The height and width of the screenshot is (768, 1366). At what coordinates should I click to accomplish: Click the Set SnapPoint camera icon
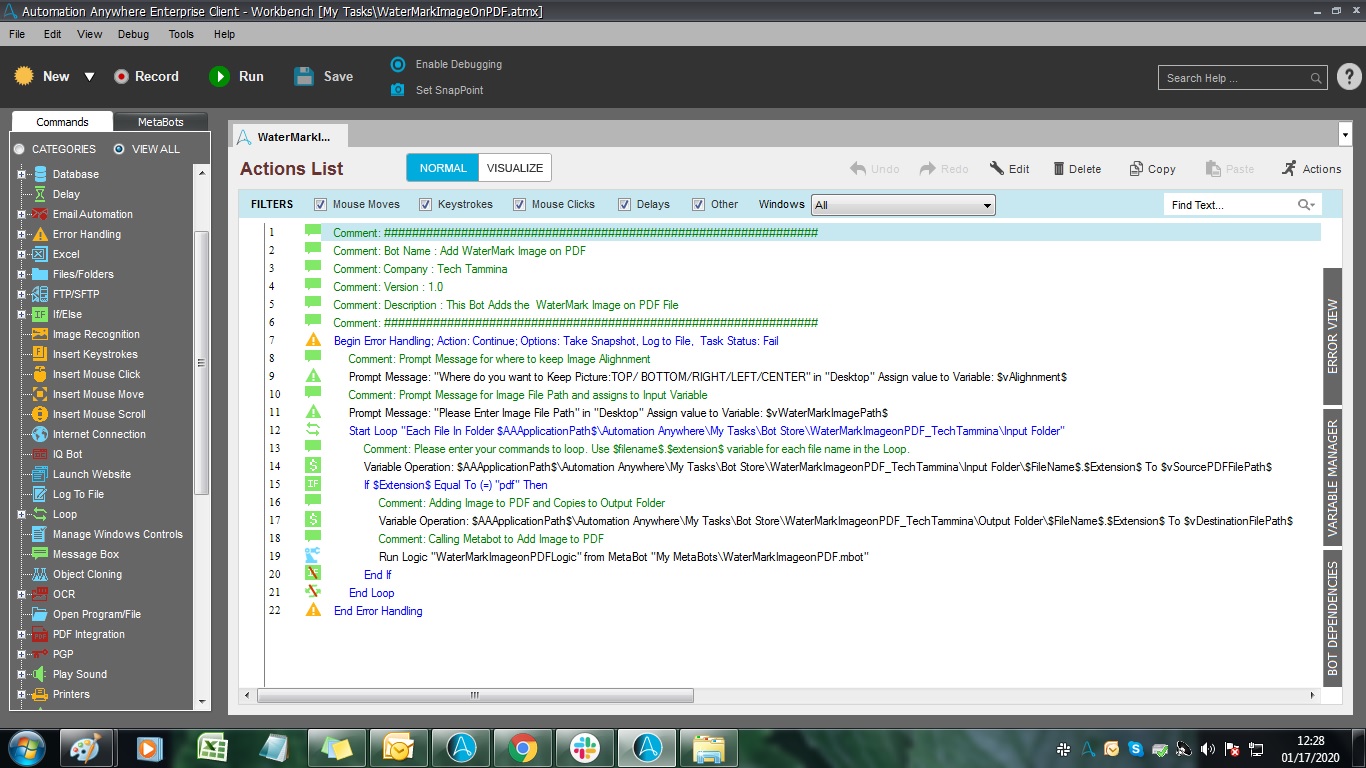click(398, 90)
